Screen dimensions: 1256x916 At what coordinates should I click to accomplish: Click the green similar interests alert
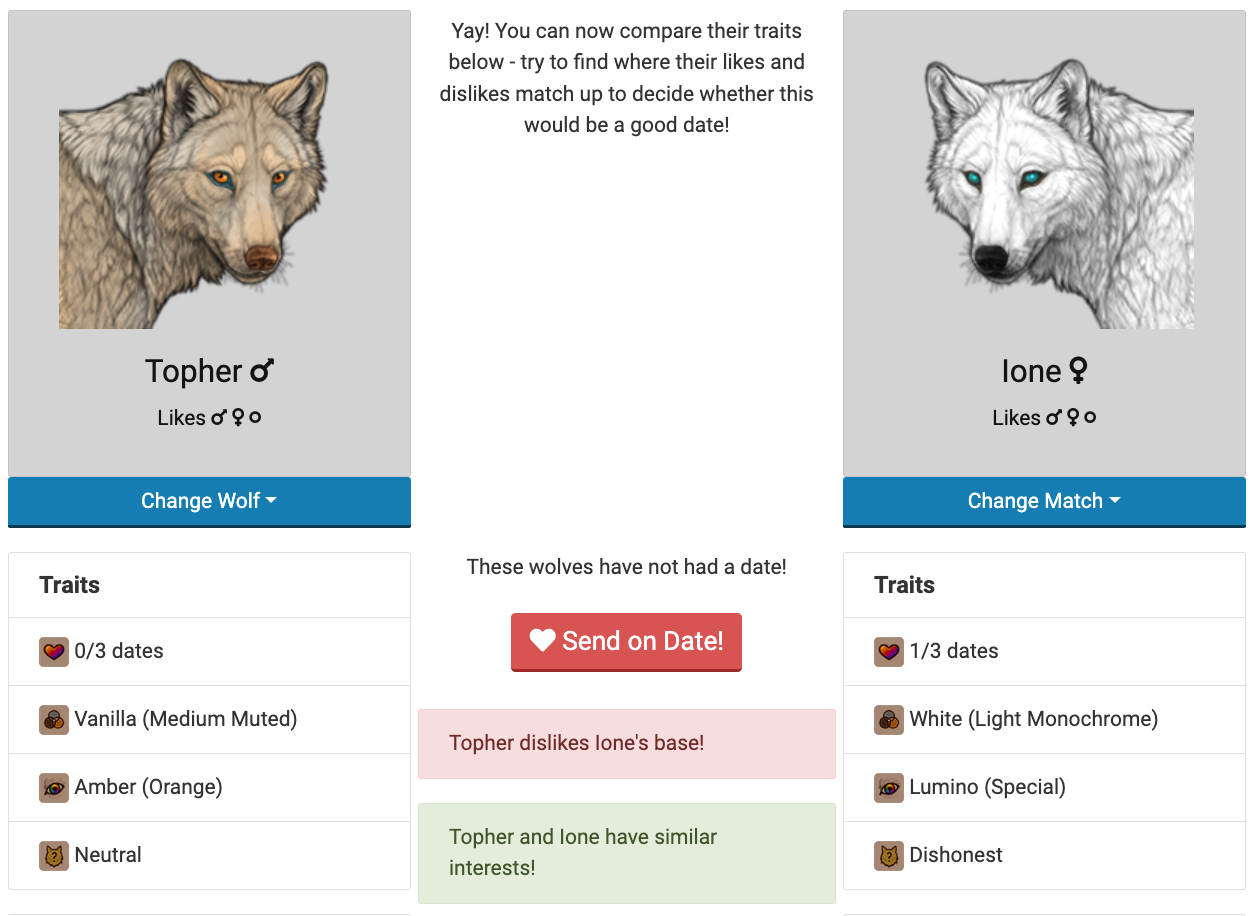point(626,853)
